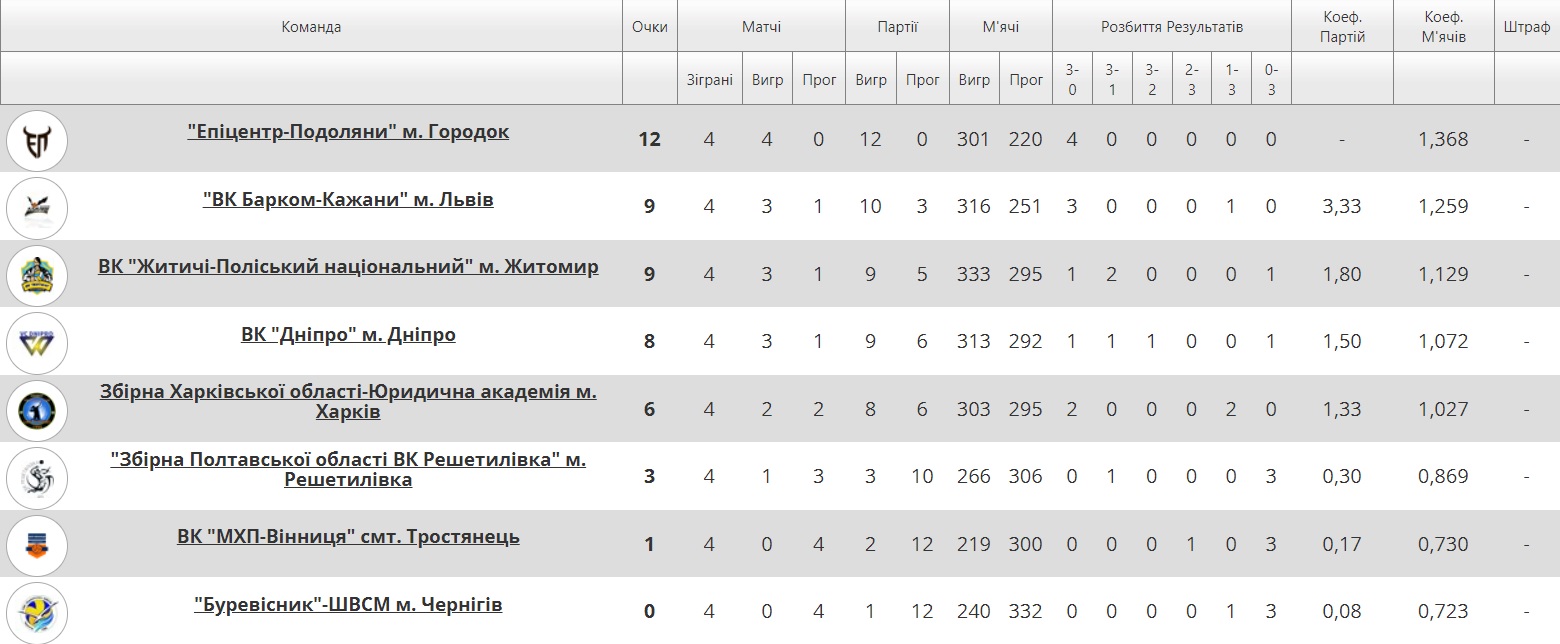
Task: Click the МХП-Вінниця team logo
Action: [37, 545]
